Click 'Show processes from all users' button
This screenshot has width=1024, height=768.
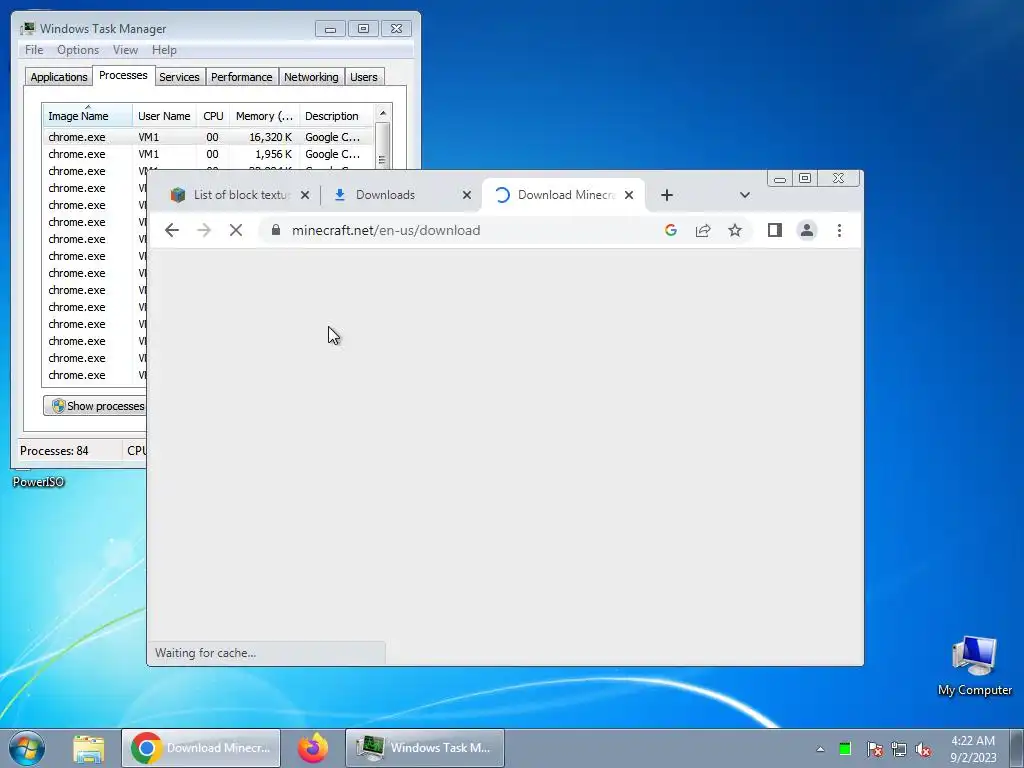pos(95,406)
